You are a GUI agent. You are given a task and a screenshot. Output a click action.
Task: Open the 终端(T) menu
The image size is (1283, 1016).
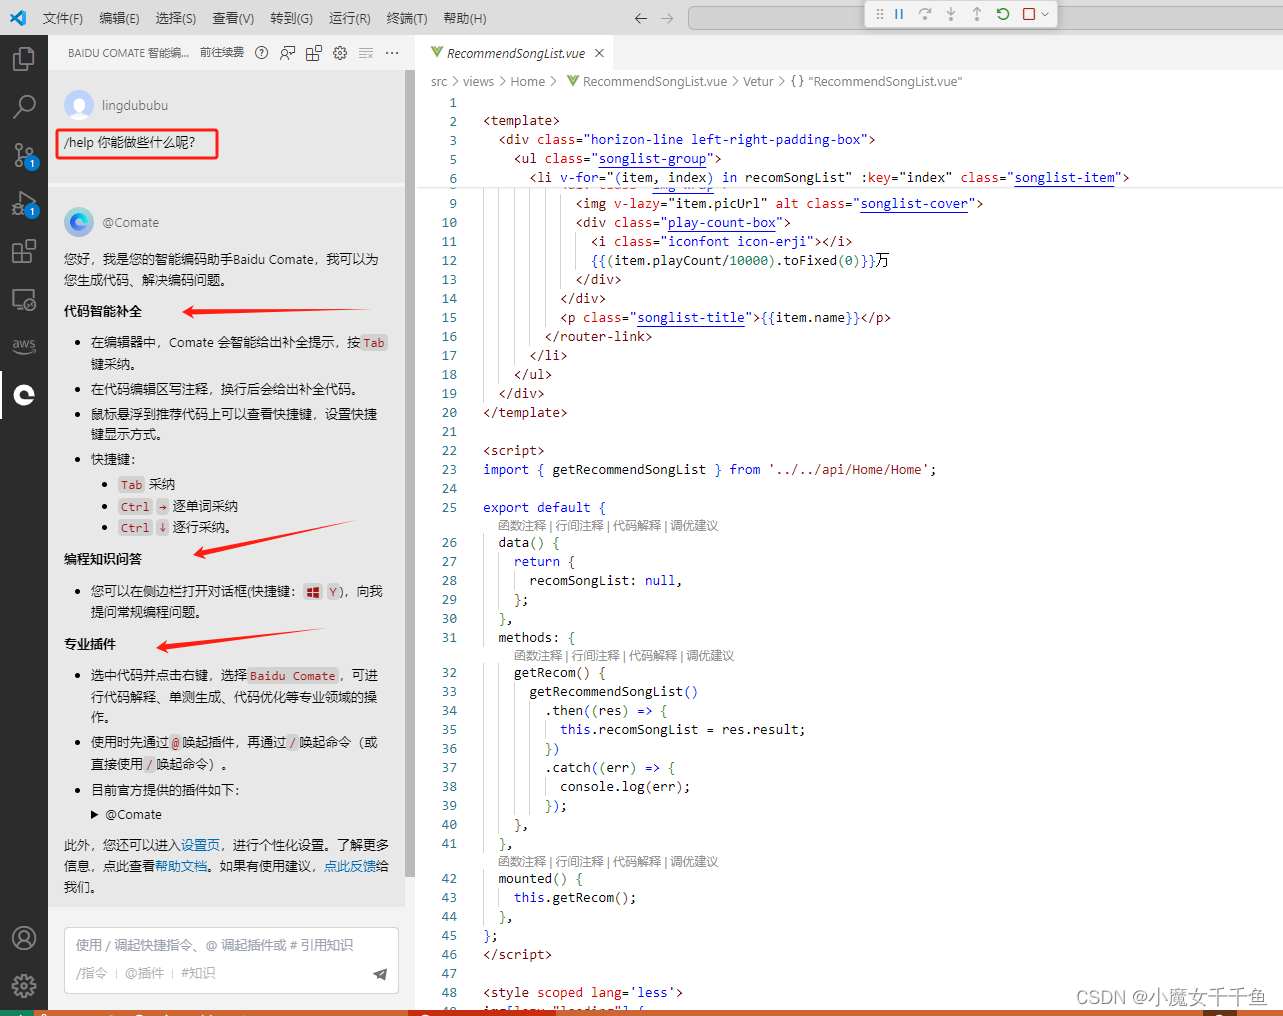pyautogui.click(x=407, y=18)
